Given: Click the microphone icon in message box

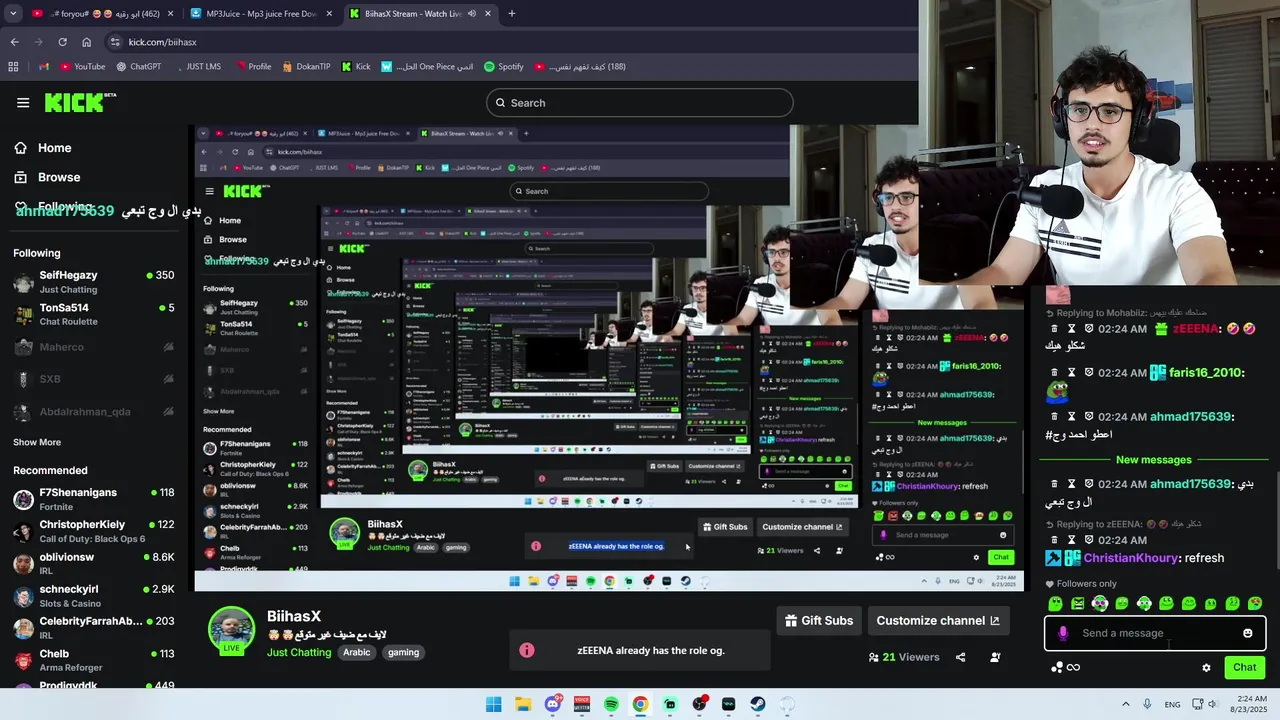Looking at the screenshot, I should point(1062,633).
